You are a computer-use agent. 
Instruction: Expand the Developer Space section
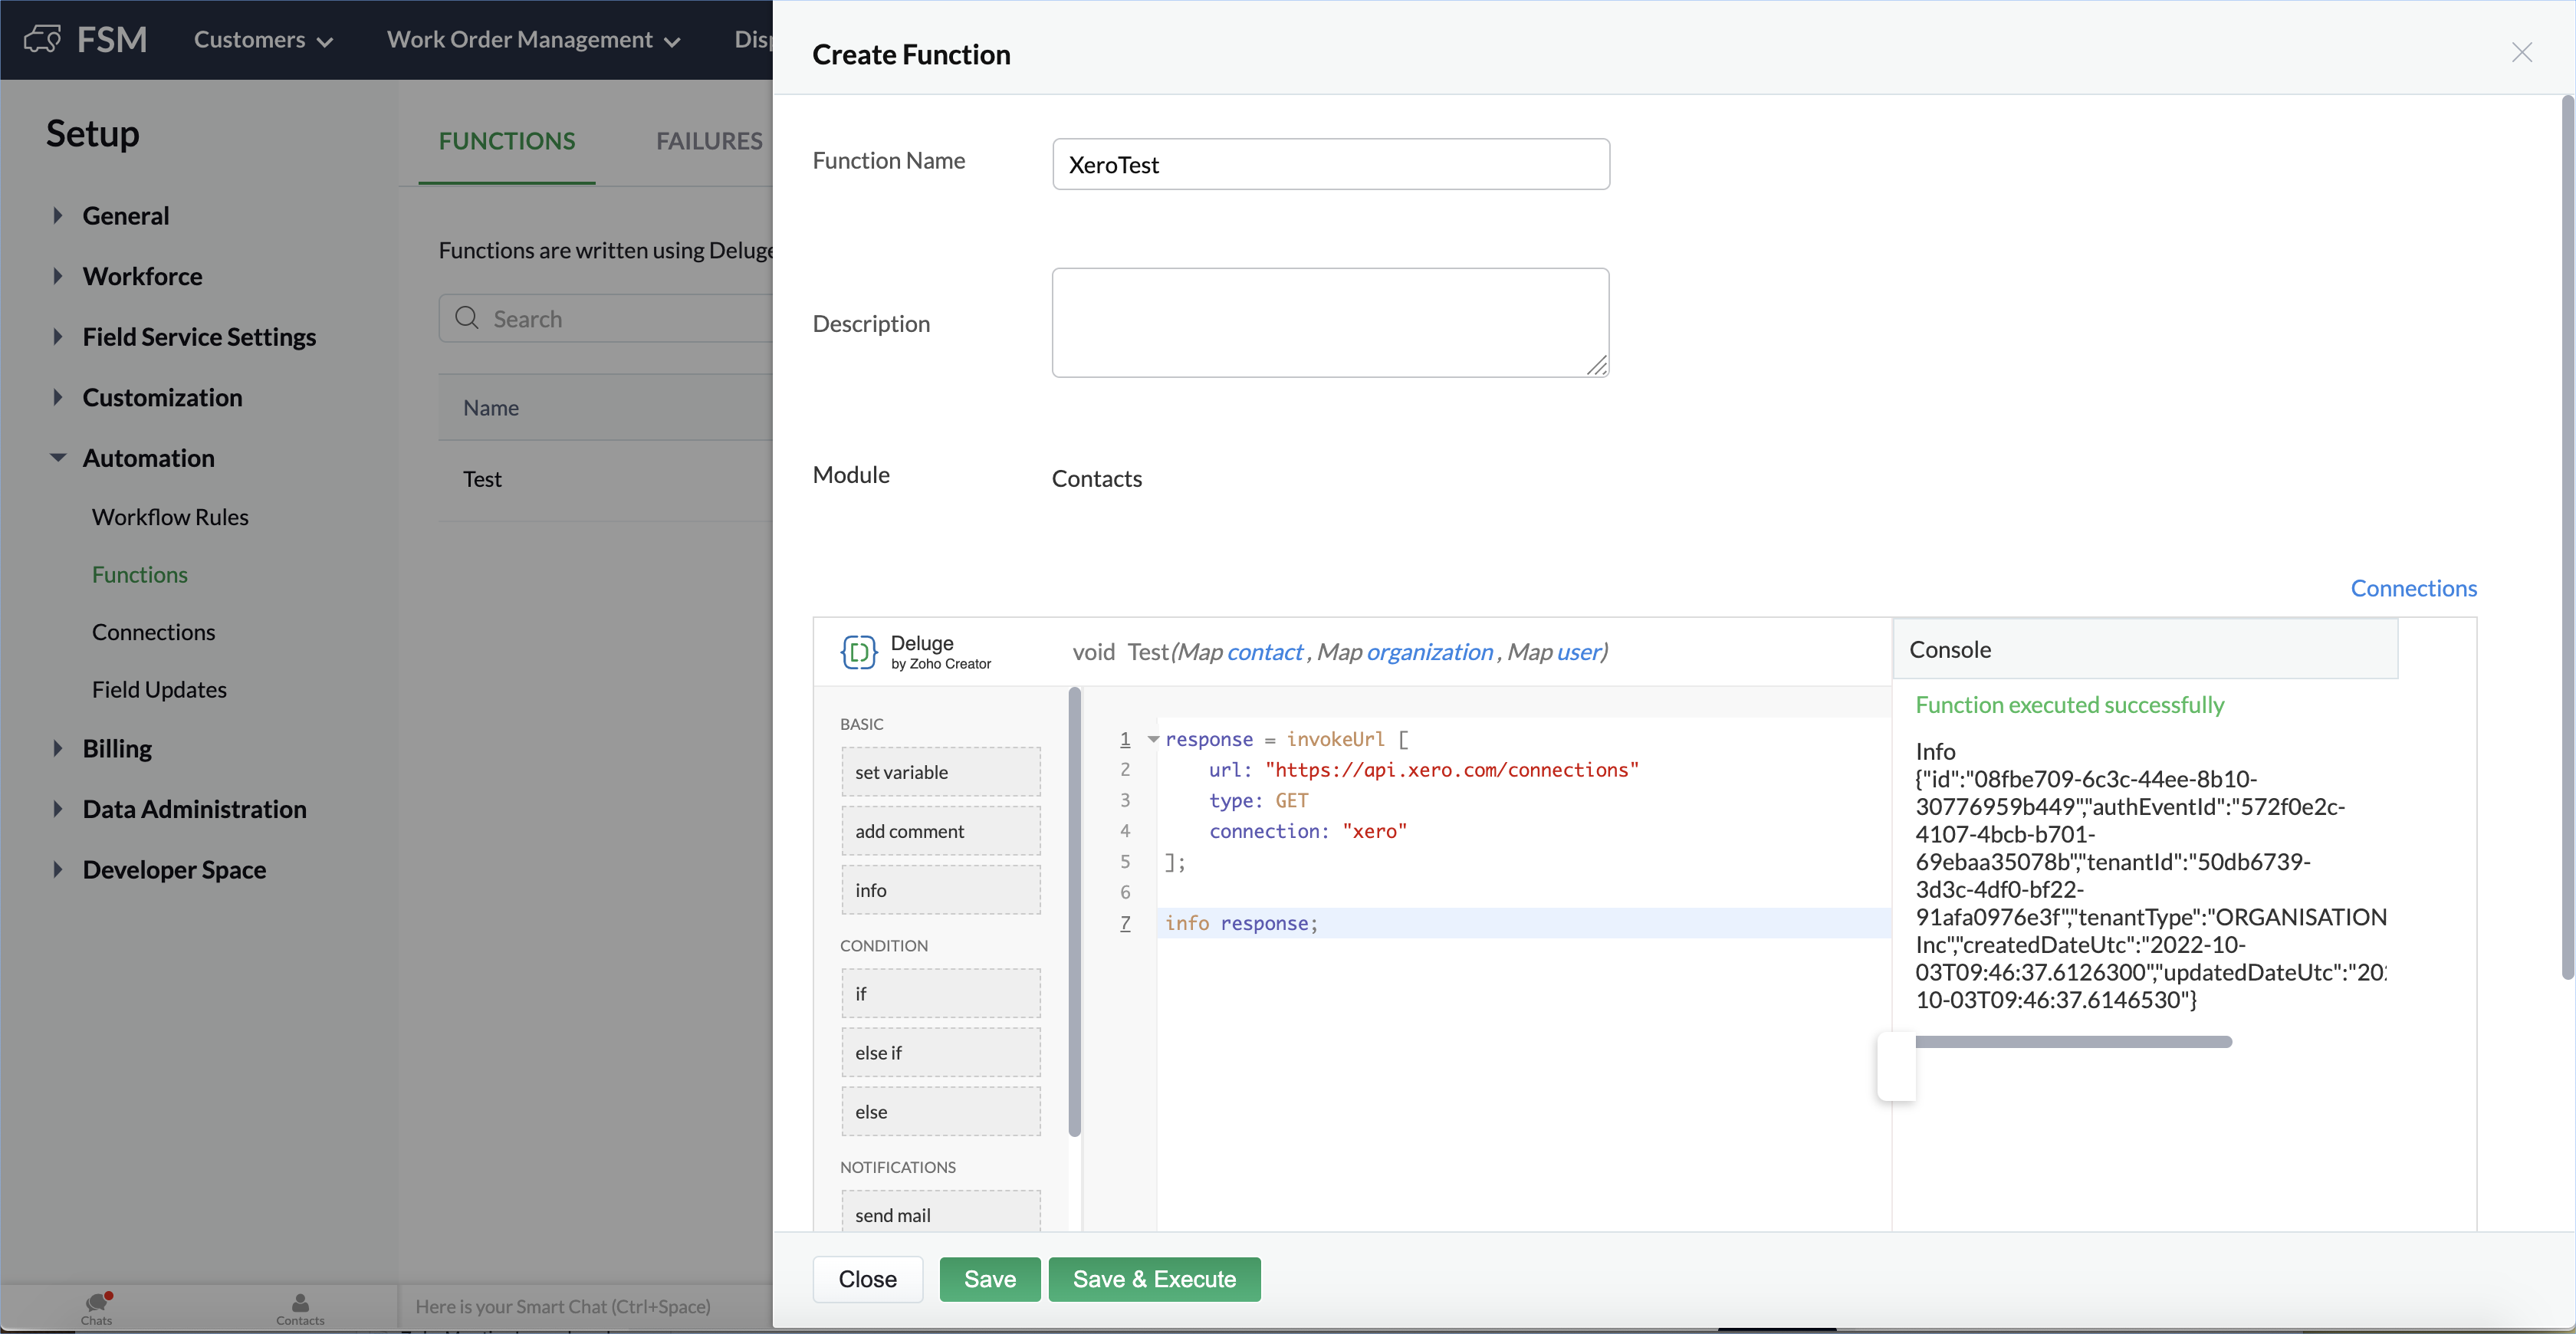(x=57, y=869)
